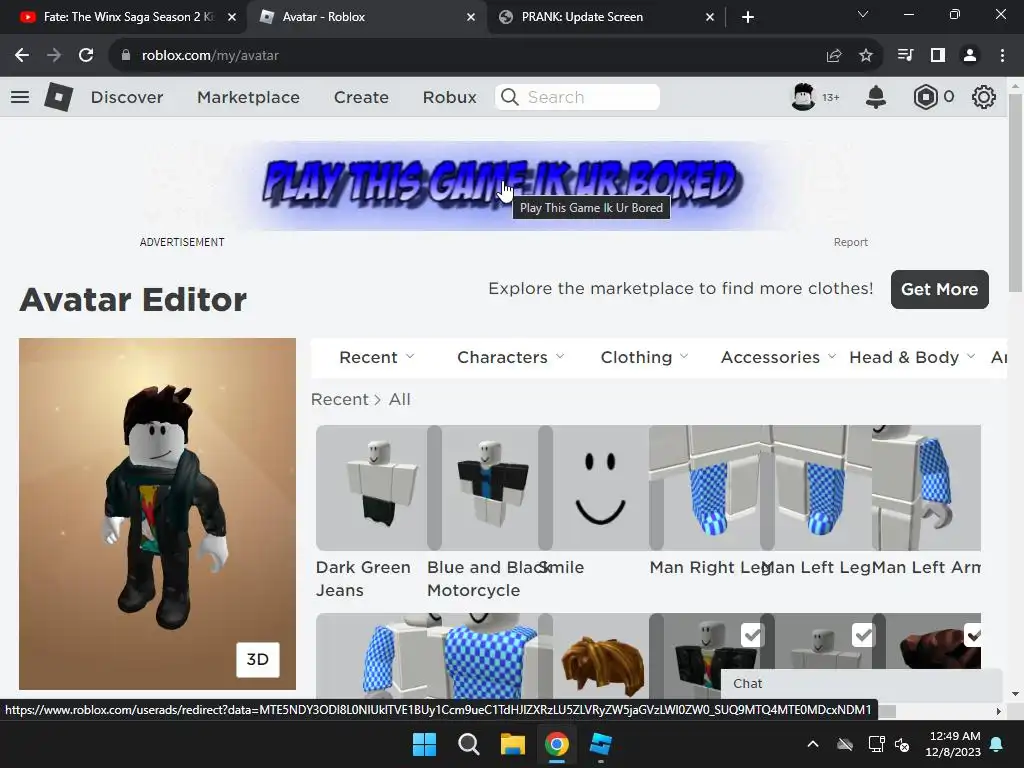Click the browser forward arrow

click(54, 56)
